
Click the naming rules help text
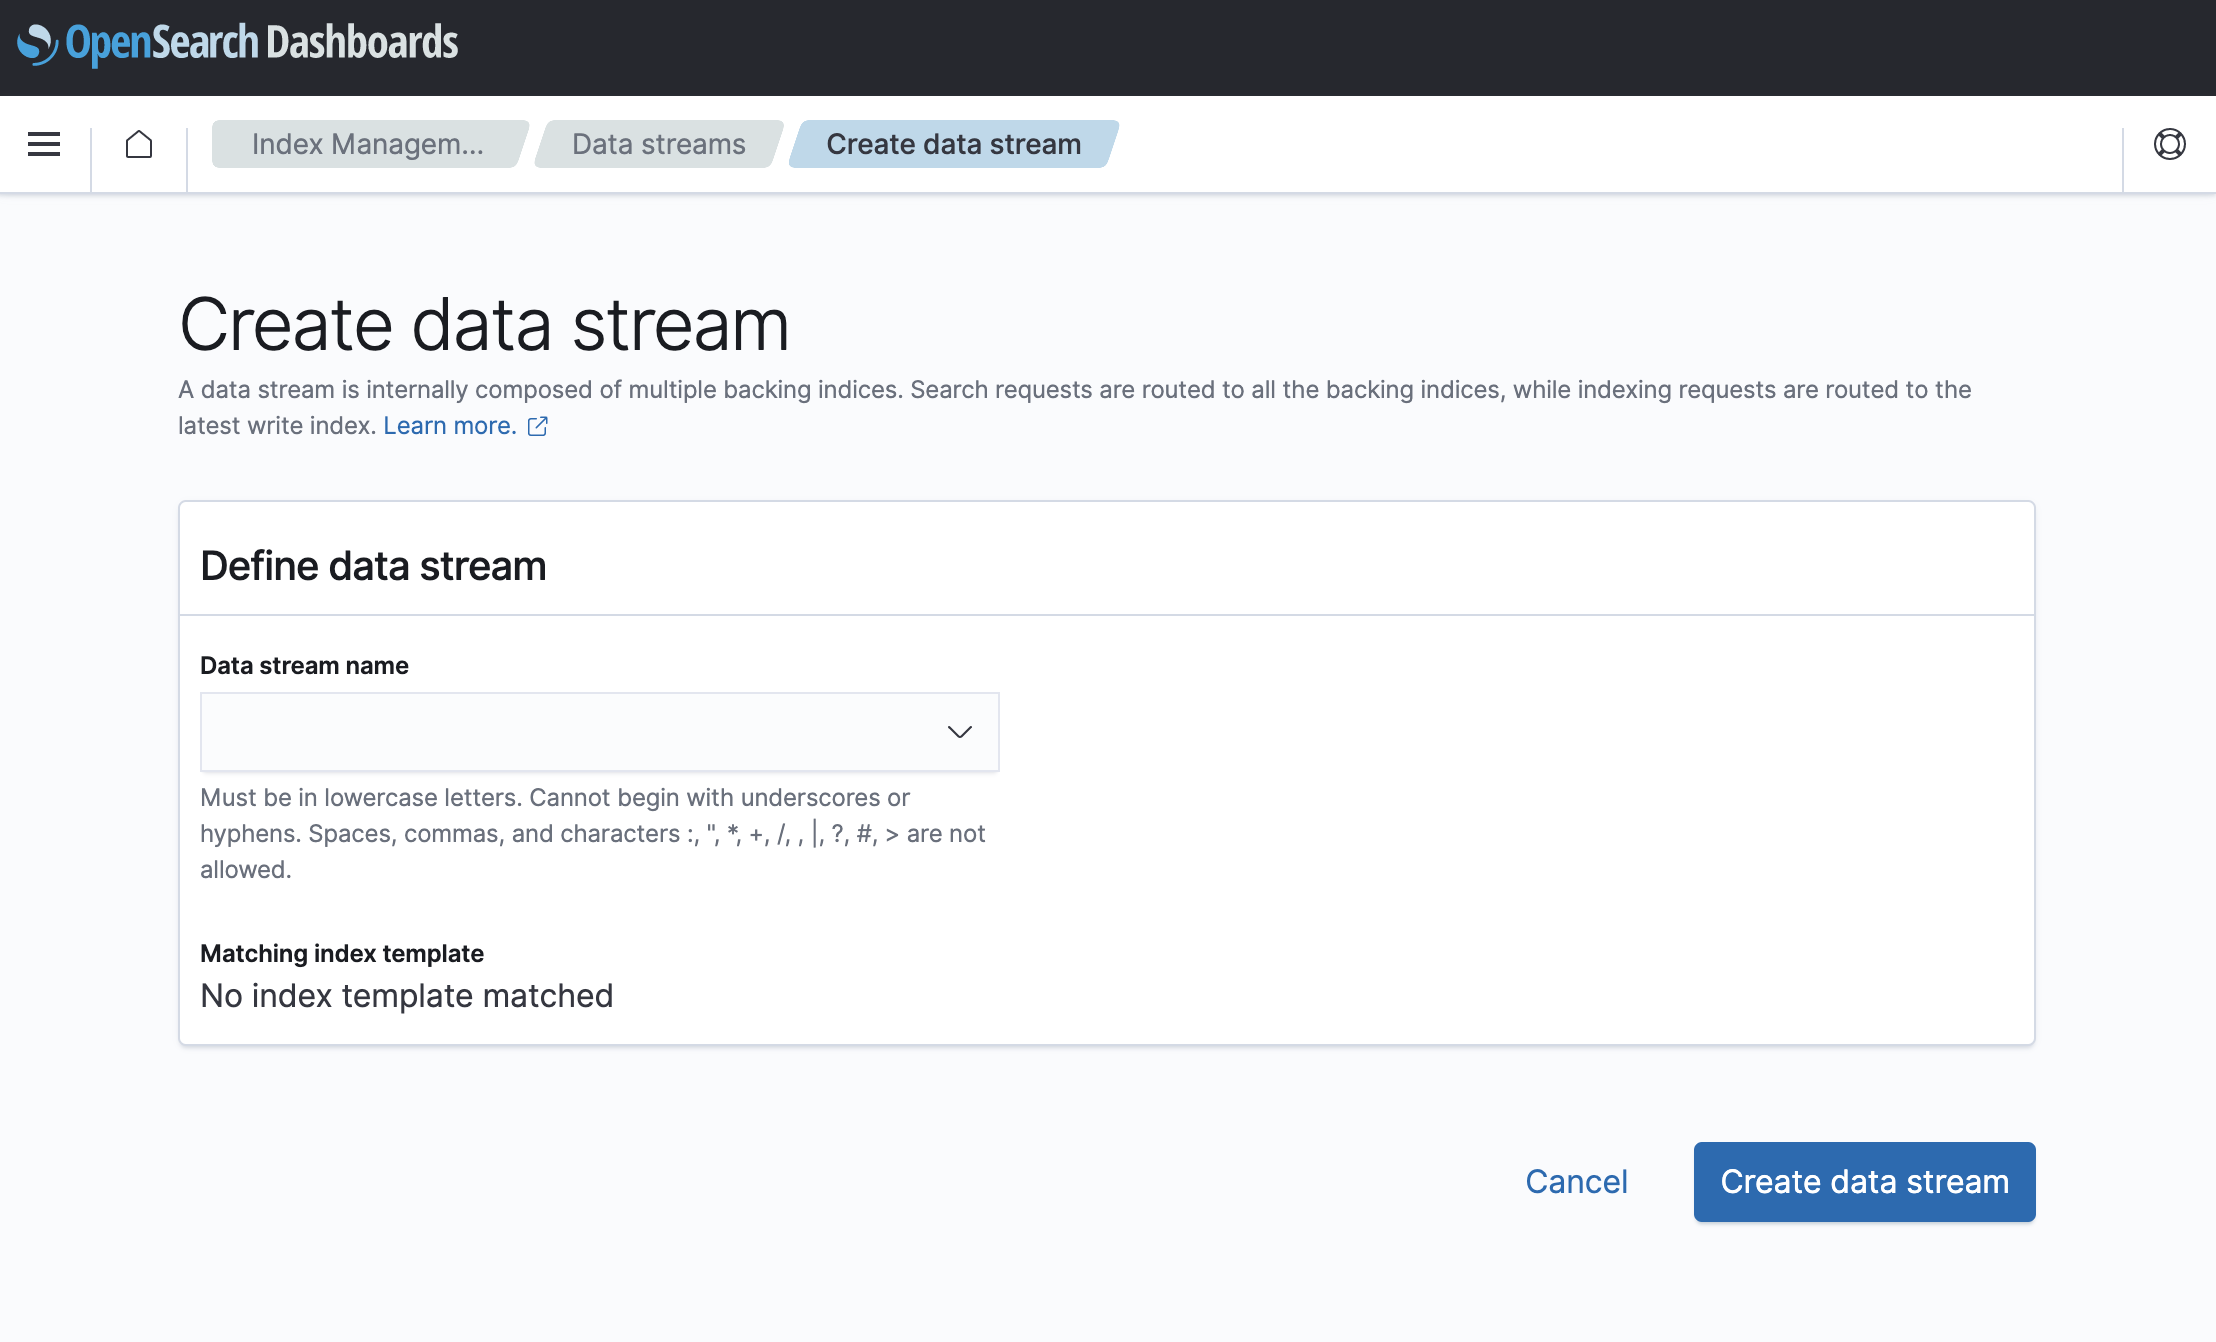pyautogui.click(x=593, y=834)
